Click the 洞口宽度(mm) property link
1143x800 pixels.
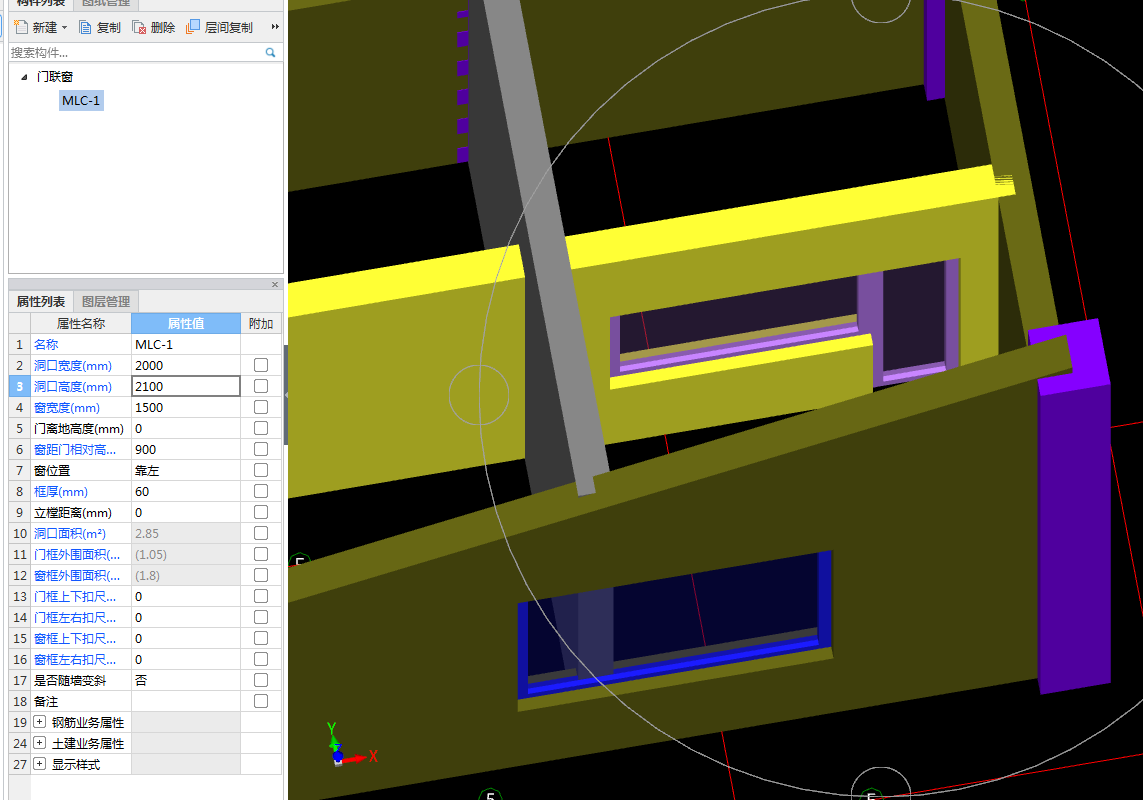click(73, 365)
